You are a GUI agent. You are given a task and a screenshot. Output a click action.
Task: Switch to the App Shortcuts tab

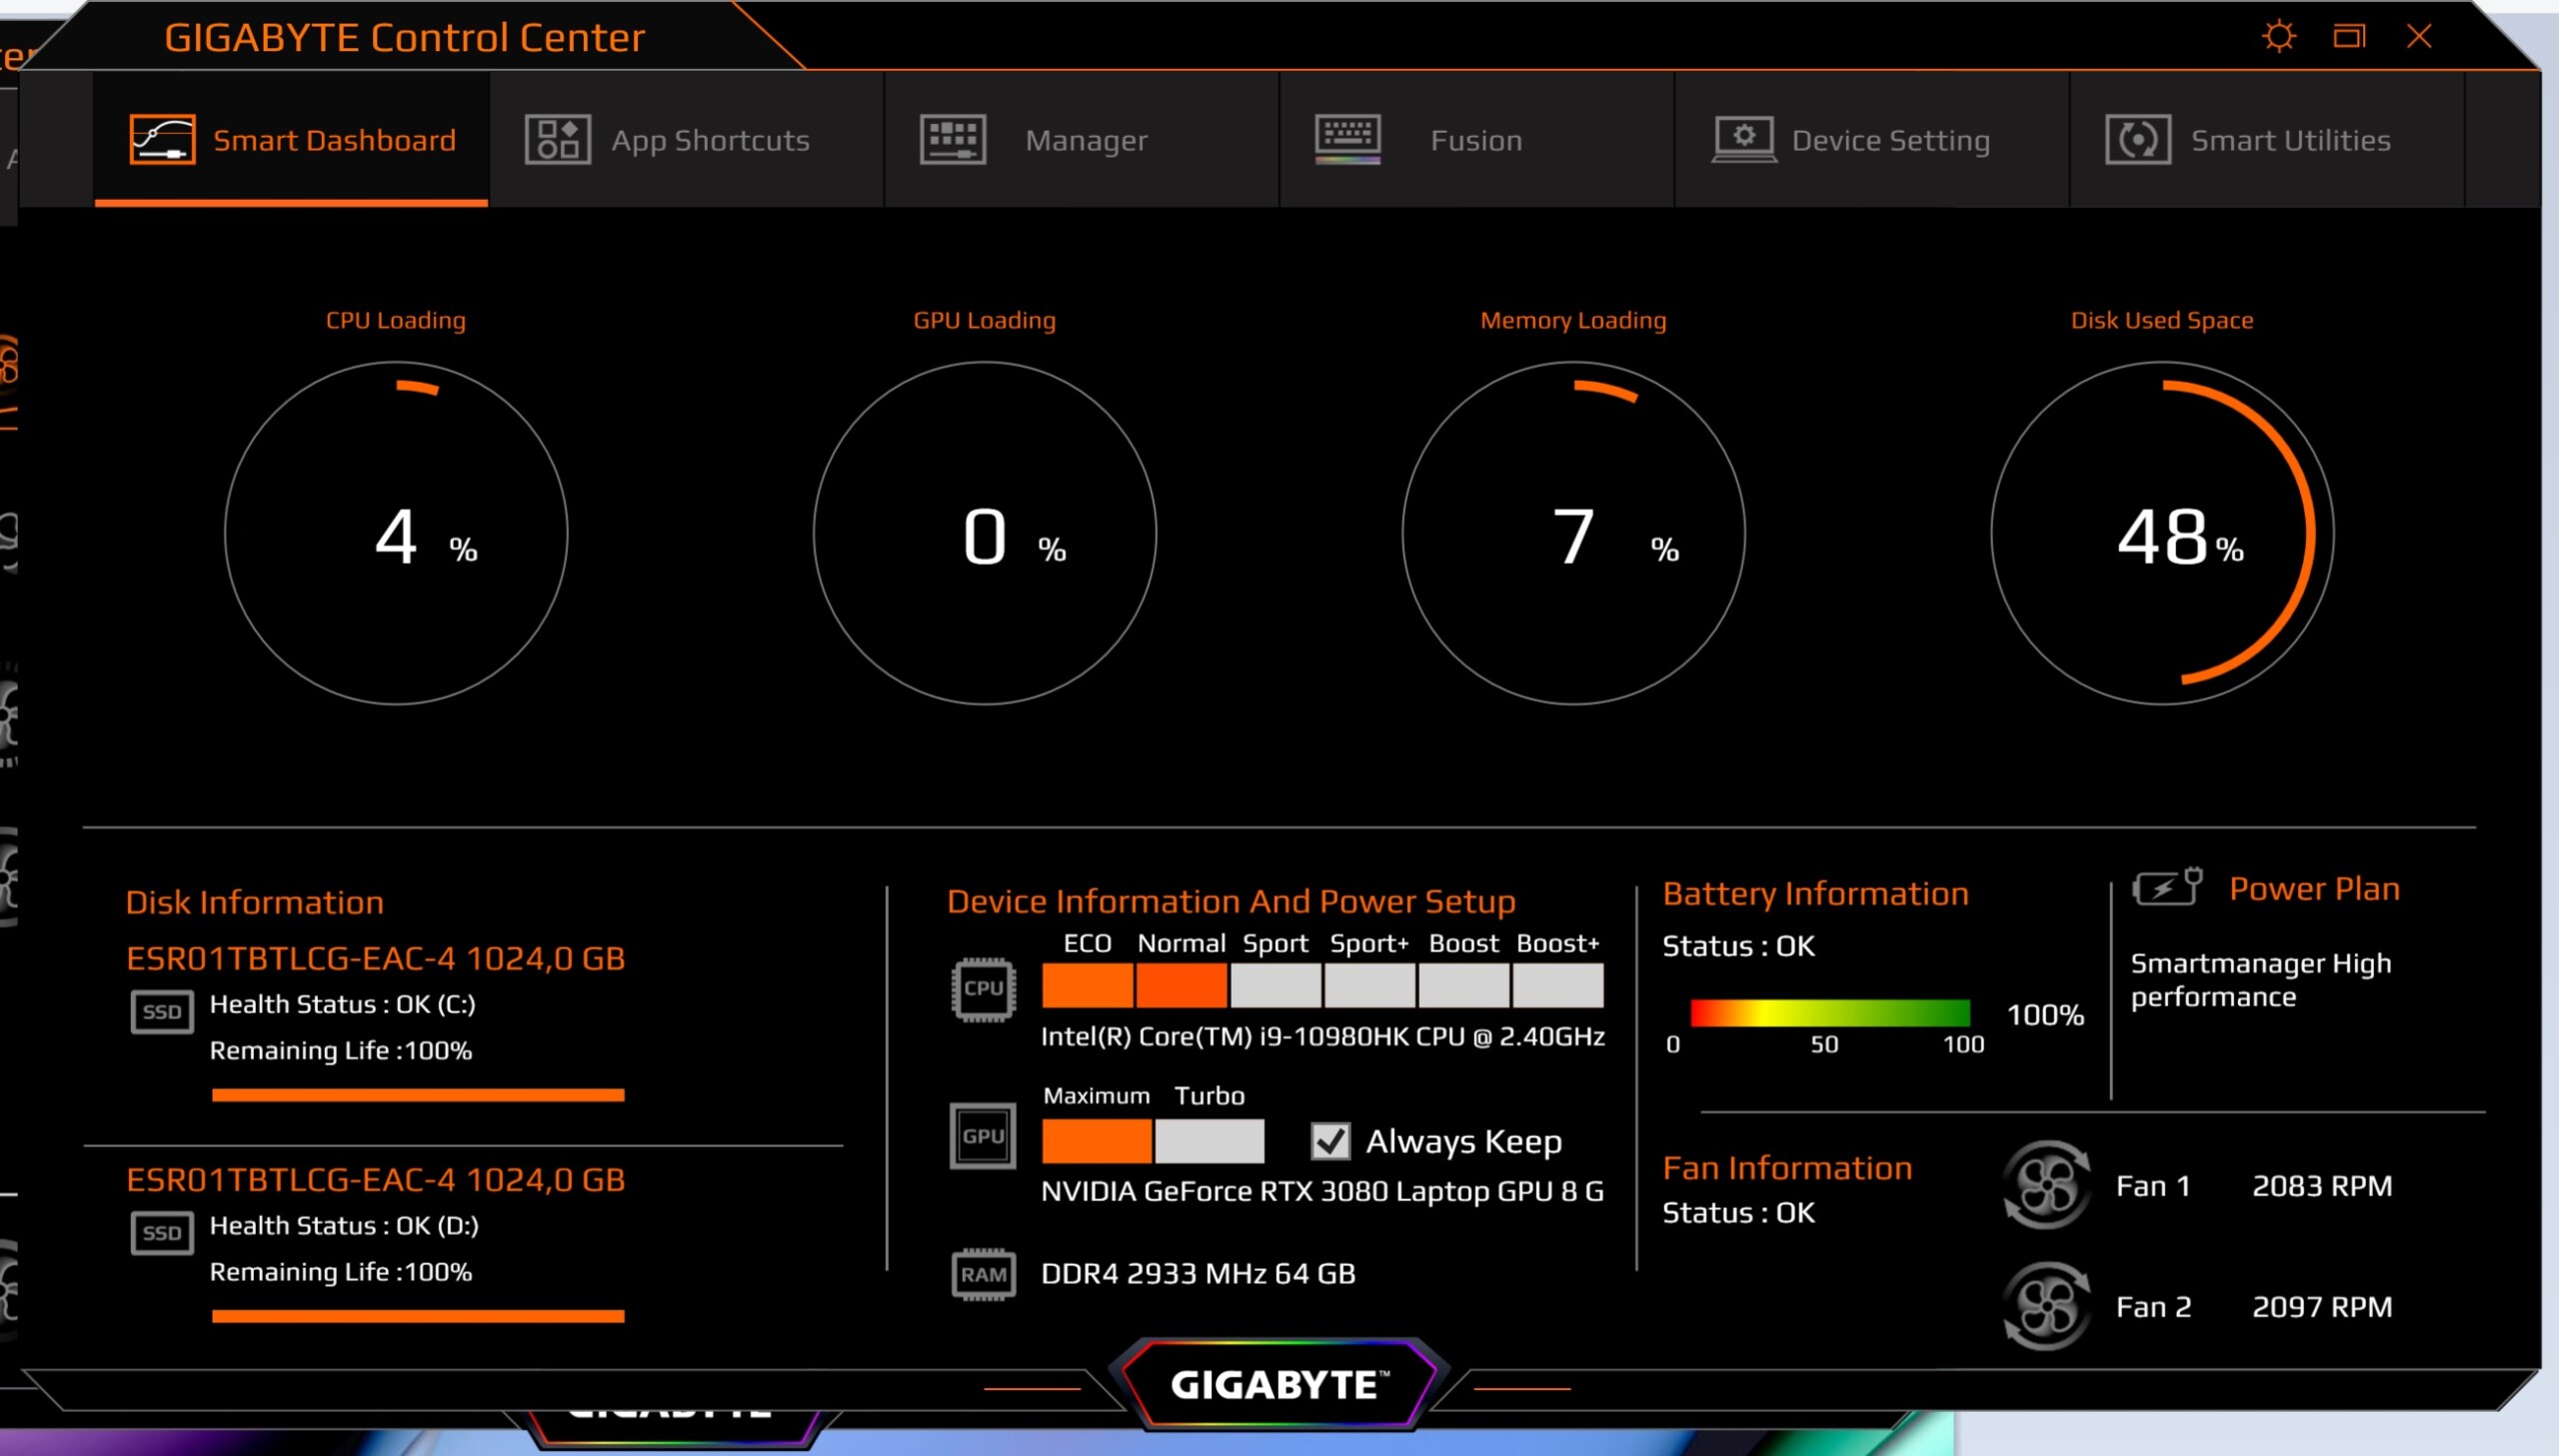click(x=686, y=140)
